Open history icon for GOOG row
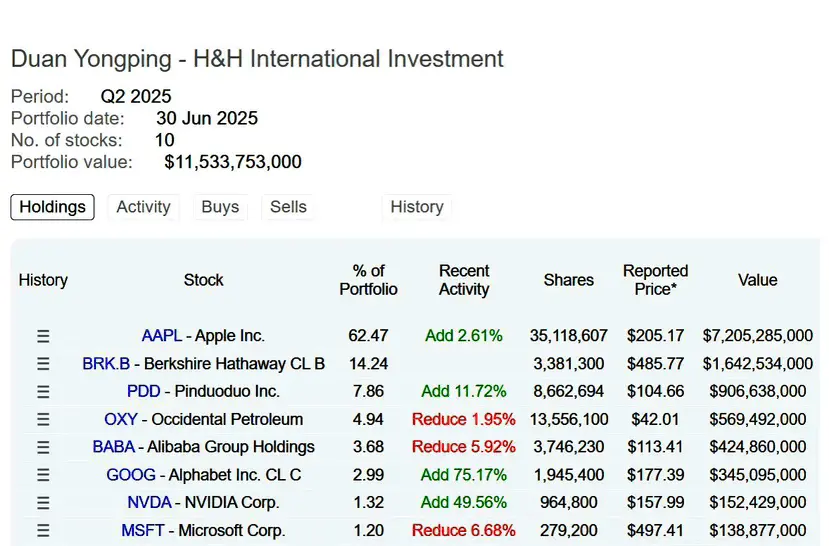This screenshot has width=829, height=546. [x=43, y=475]
